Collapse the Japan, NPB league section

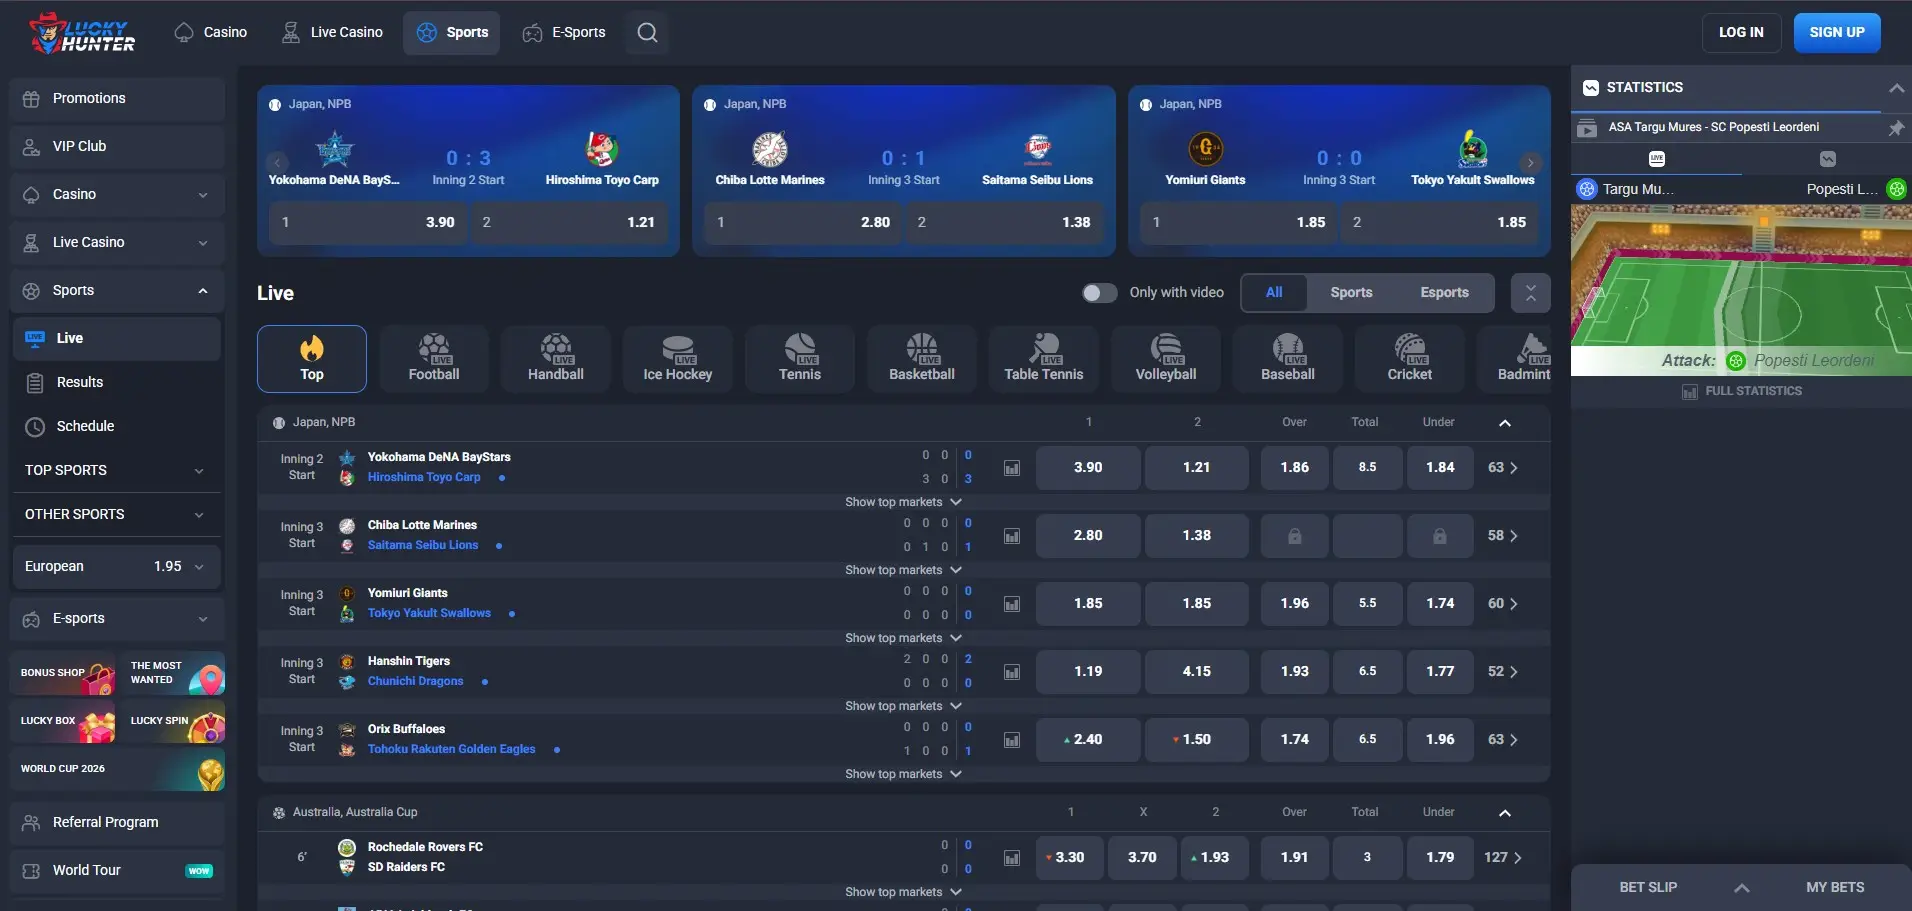pyautogui.click(x=1504, y=423)
